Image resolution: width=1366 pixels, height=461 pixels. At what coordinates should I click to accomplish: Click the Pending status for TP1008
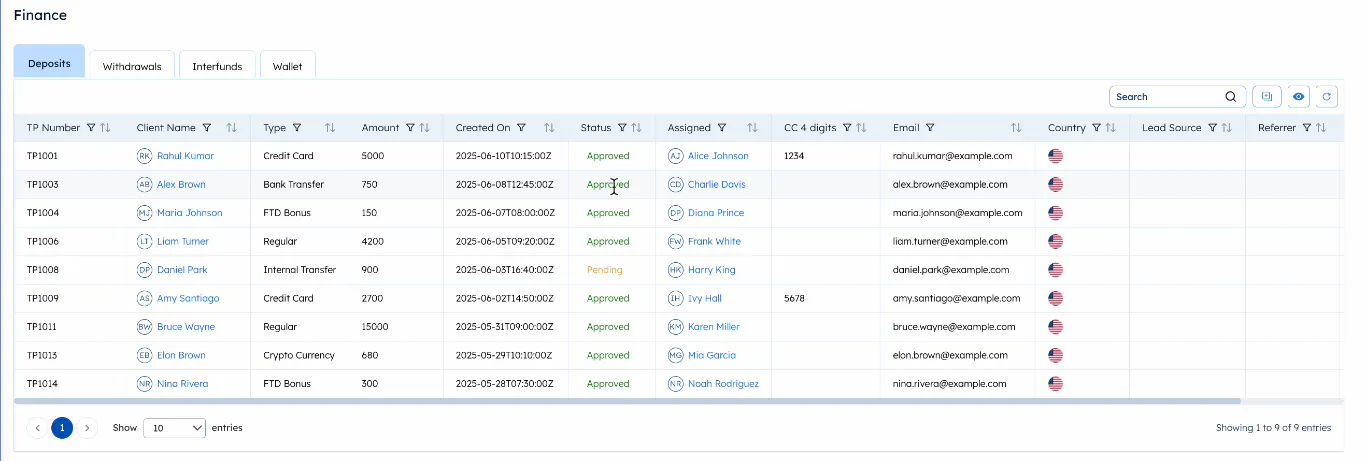click(x=604, y=270)
